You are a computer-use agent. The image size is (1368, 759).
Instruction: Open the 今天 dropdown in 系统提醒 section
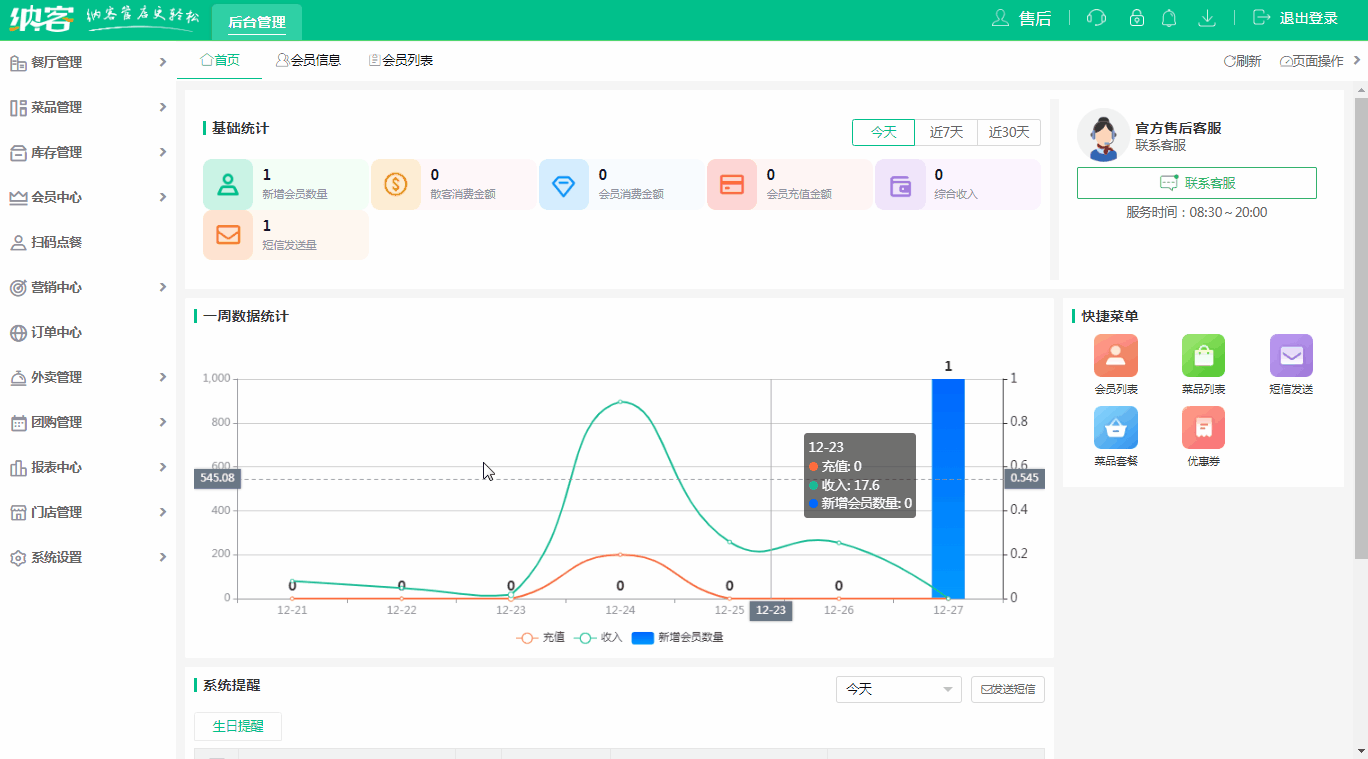pyautogui.click(x=897, y=689)
